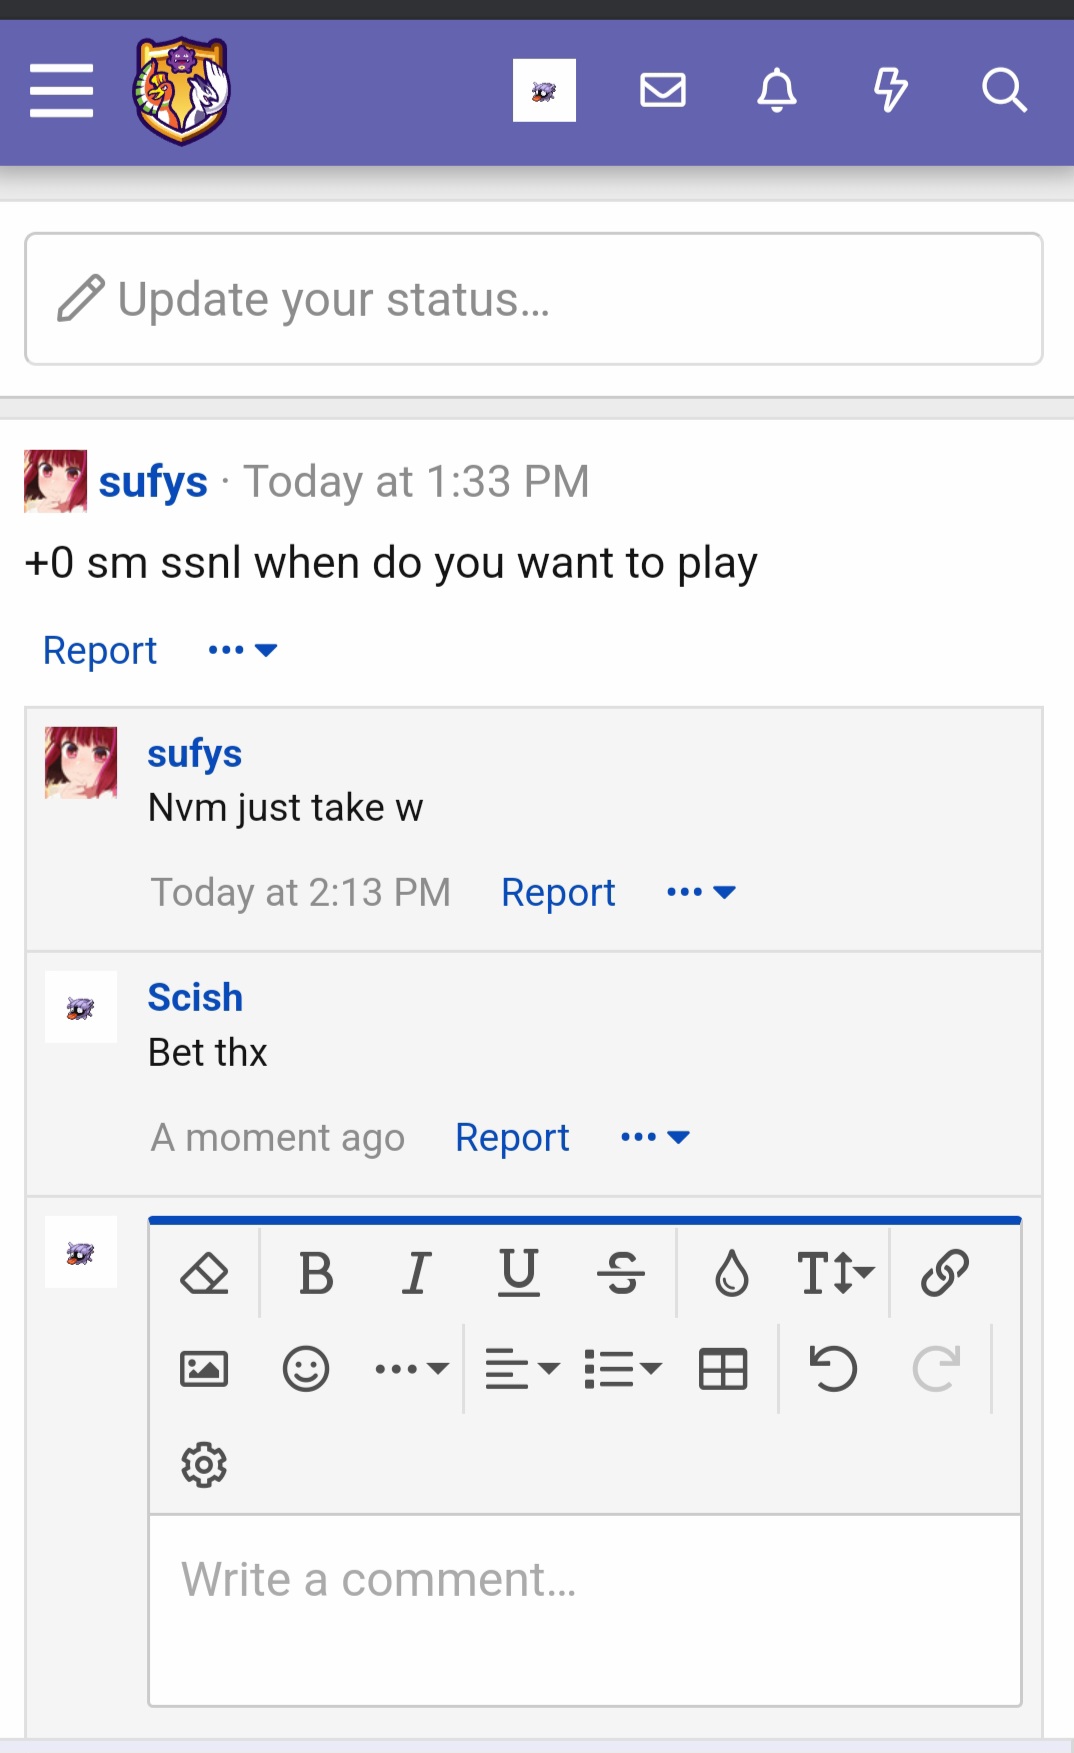Open the smilies emoji picker

pos(306,1369)
